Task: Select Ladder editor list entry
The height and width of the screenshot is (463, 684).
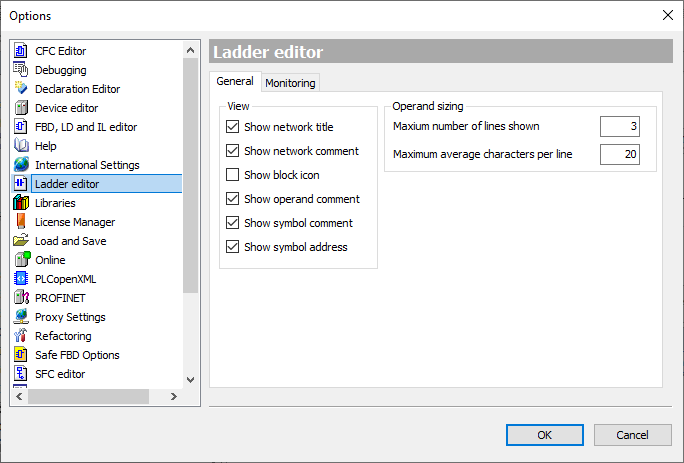Action: point(107,184)
